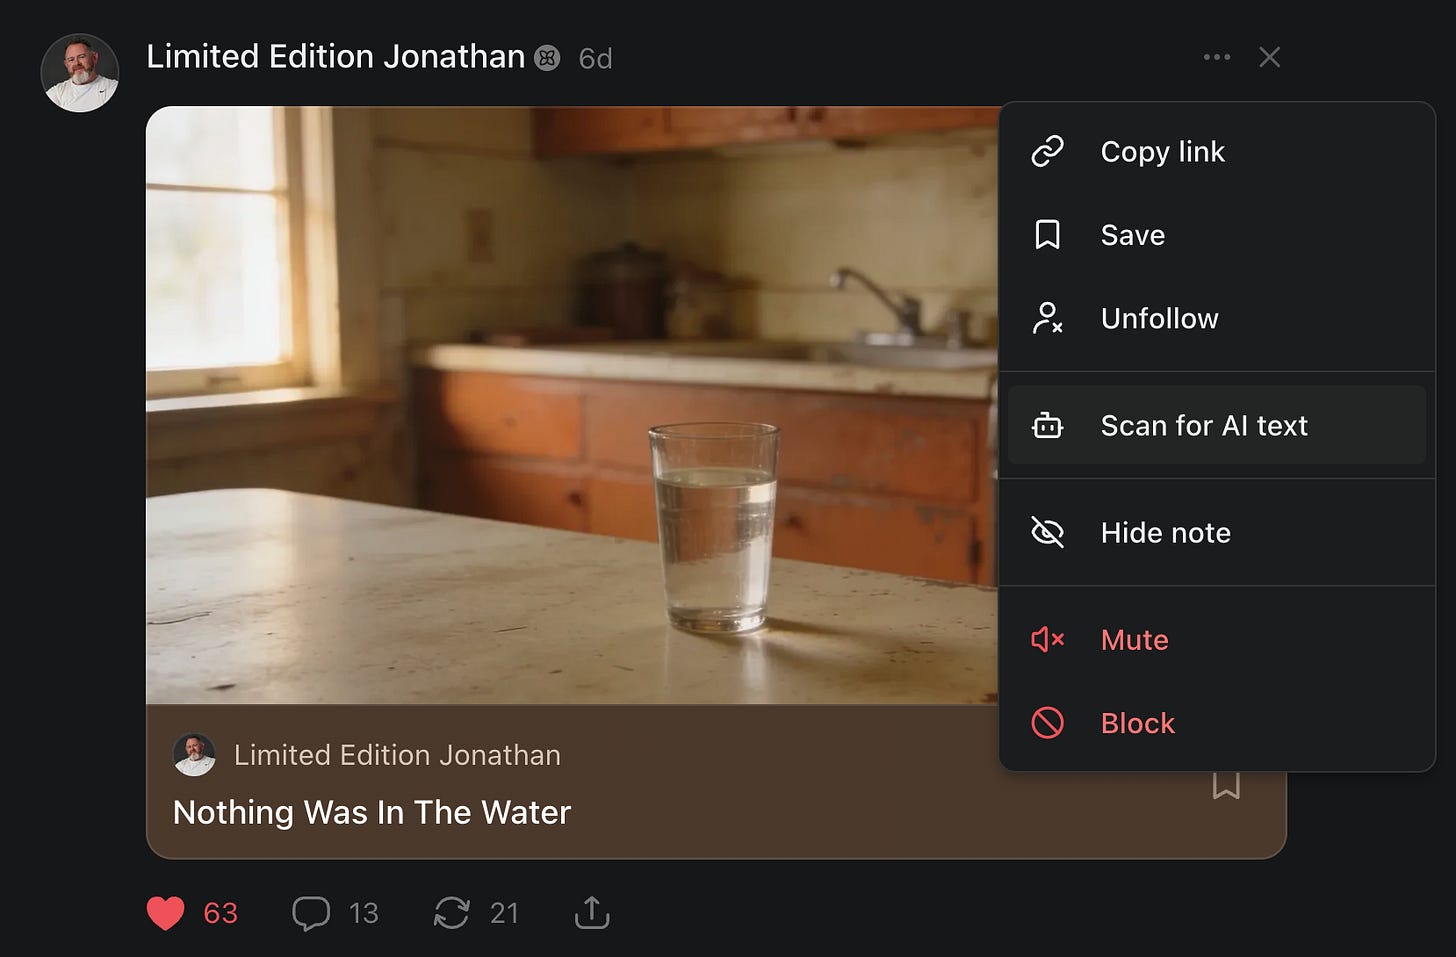
Task: Toggle the bookmark icon on post card
Action: coord(1226,785)
